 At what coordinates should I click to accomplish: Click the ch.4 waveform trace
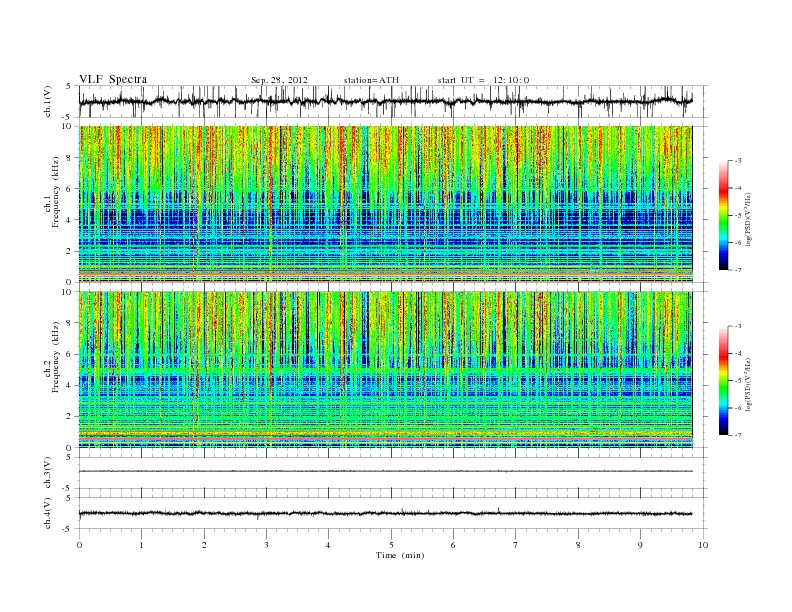point(386,514)
